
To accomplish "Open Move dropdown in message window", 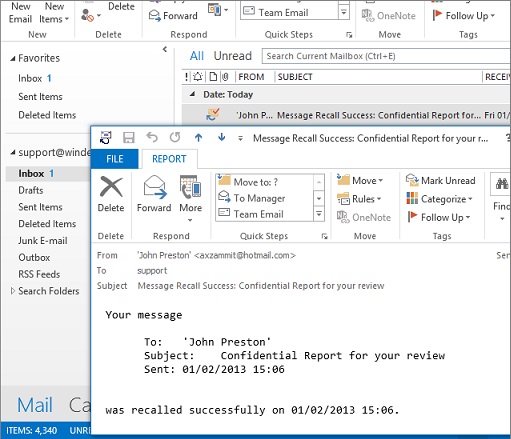I will [360, 180].
